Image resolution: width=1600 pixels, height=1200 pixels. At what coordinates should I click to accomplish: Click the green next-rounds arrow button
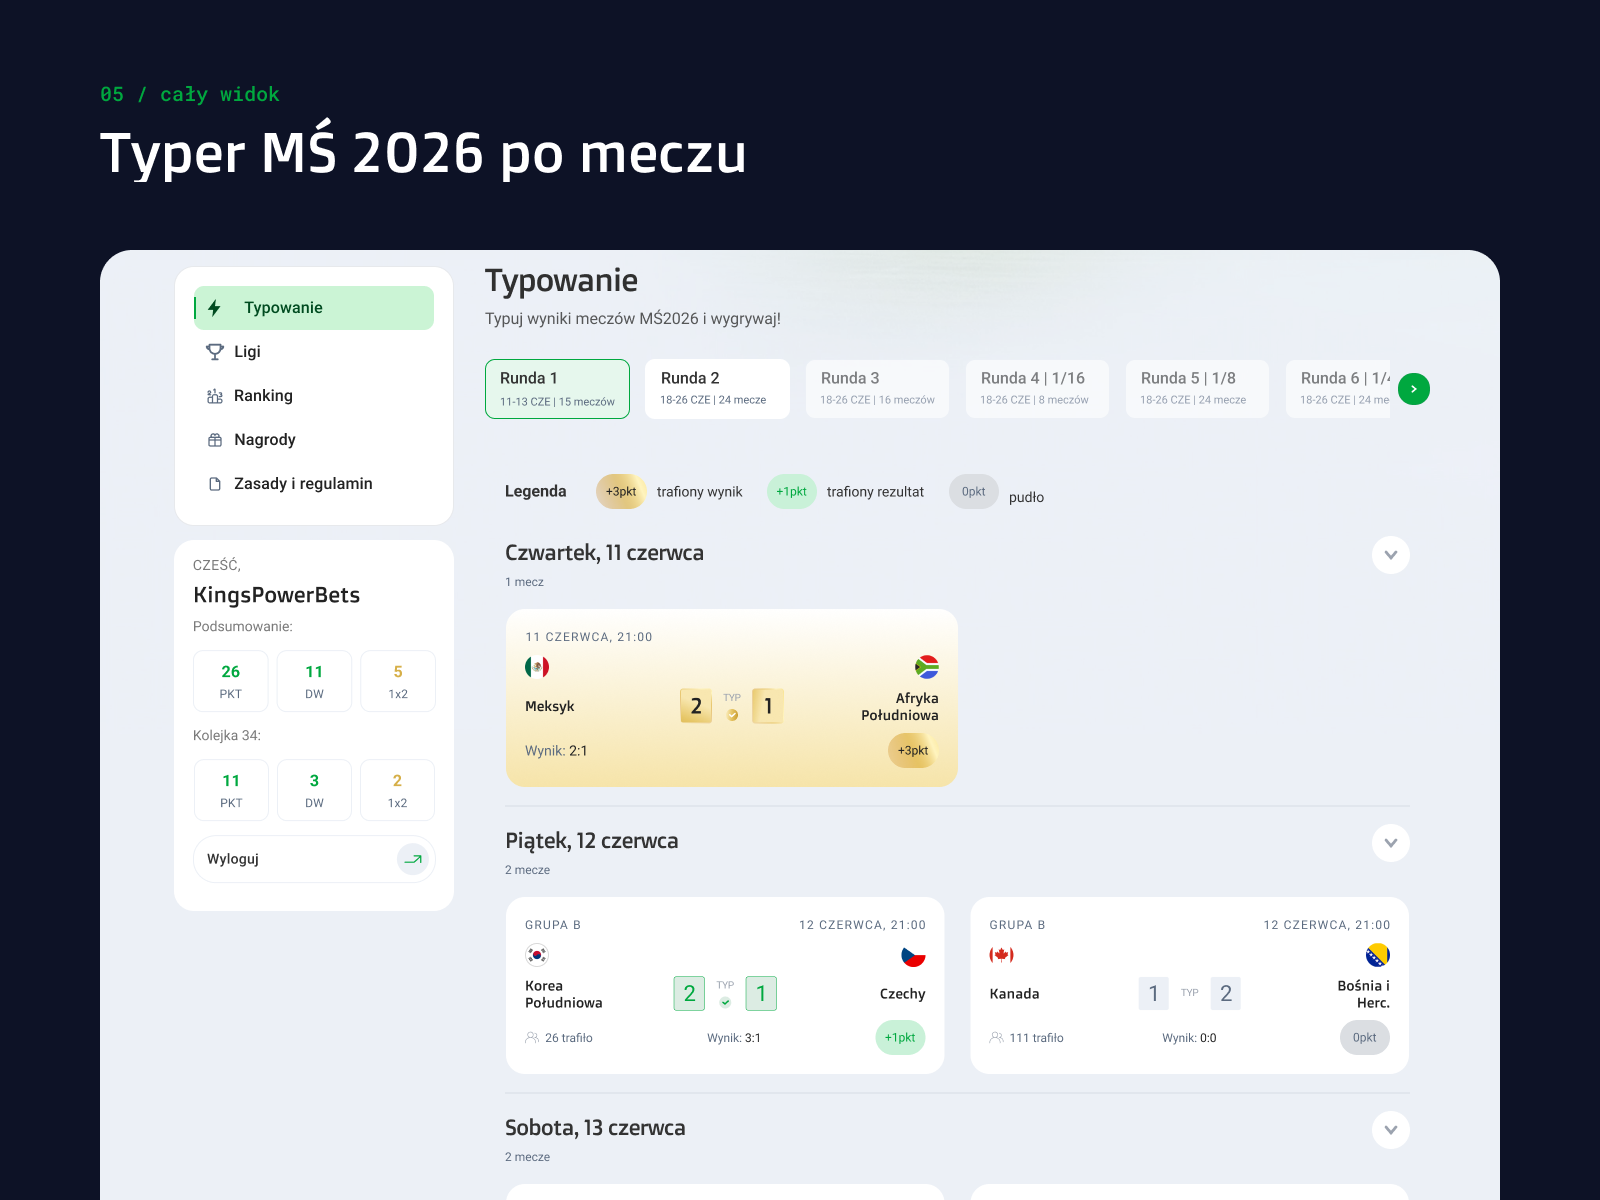click(1413, 389)
